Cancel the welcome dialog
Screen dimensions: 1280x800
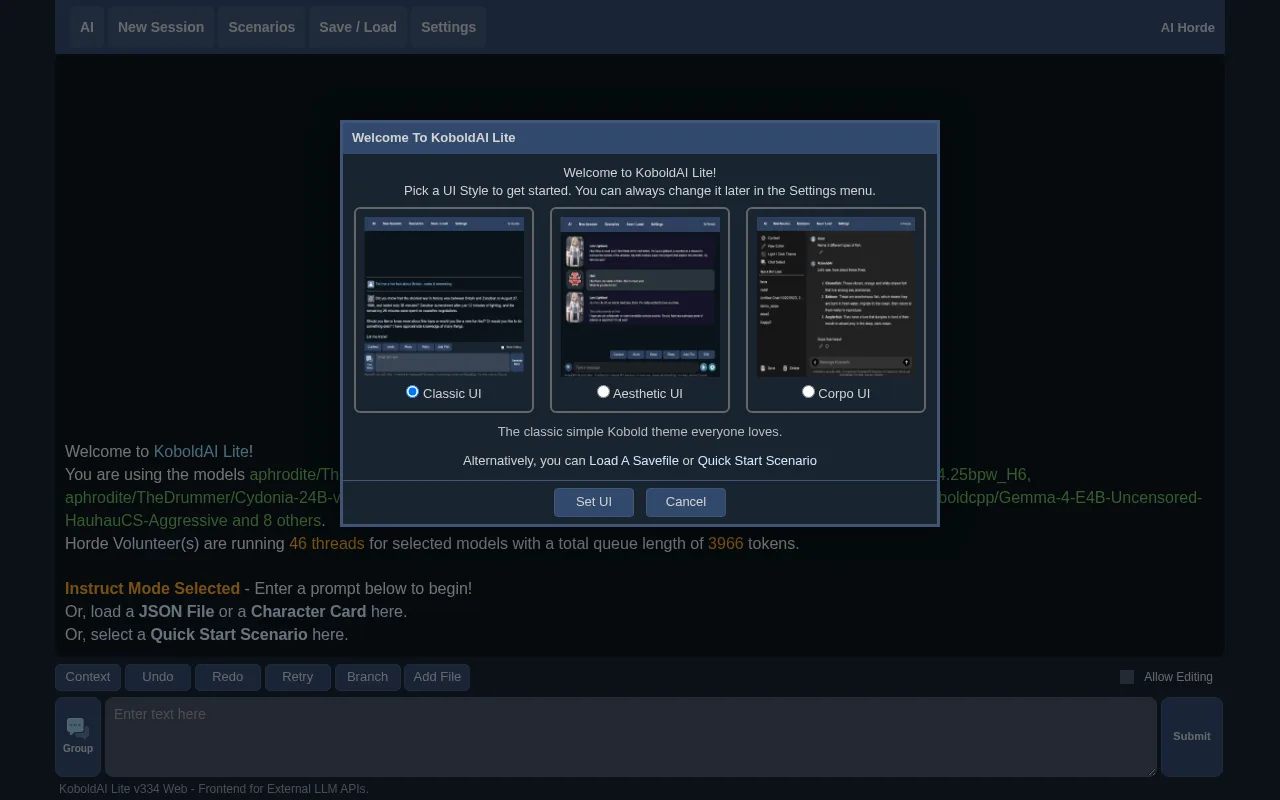tap(686, 502)
